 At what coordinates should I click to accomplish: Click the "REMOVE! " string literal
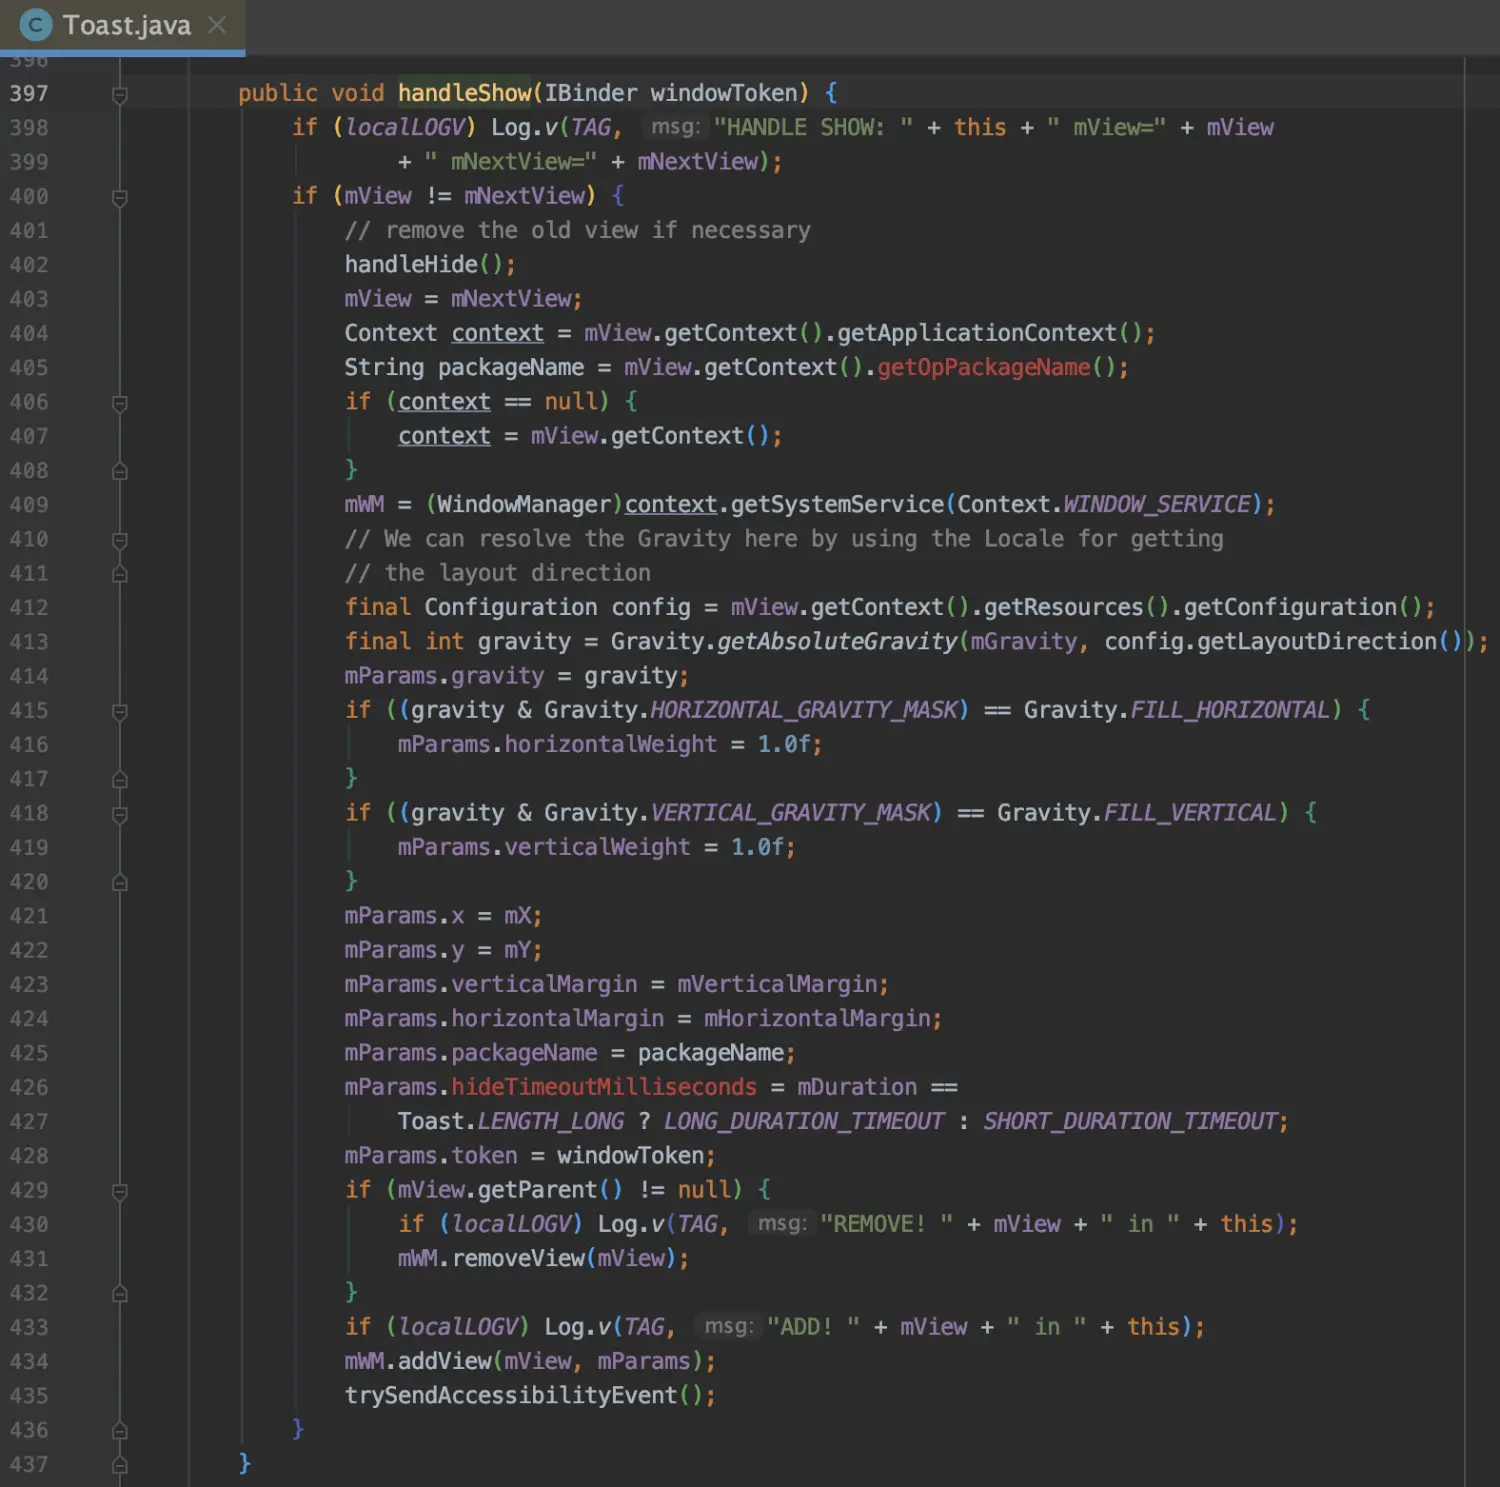(x=886, y=1224)
